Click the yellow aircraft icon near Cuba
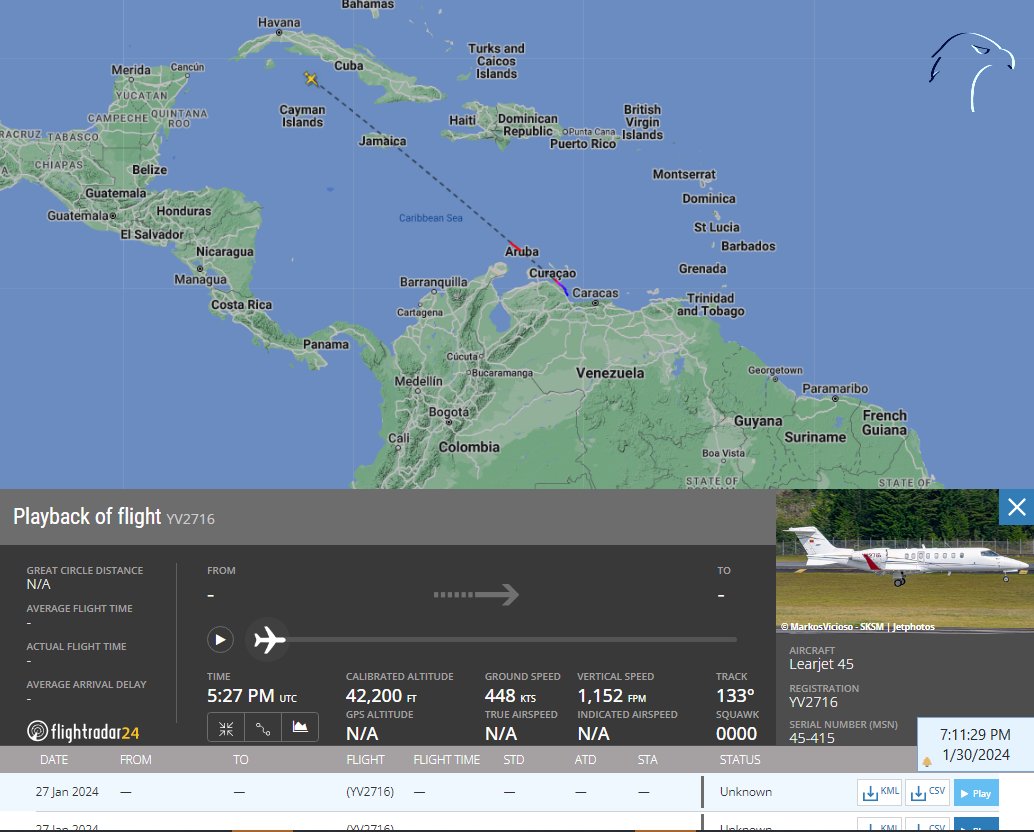The height and width of the screenshot is (832, 1034). tap(311, 79)
